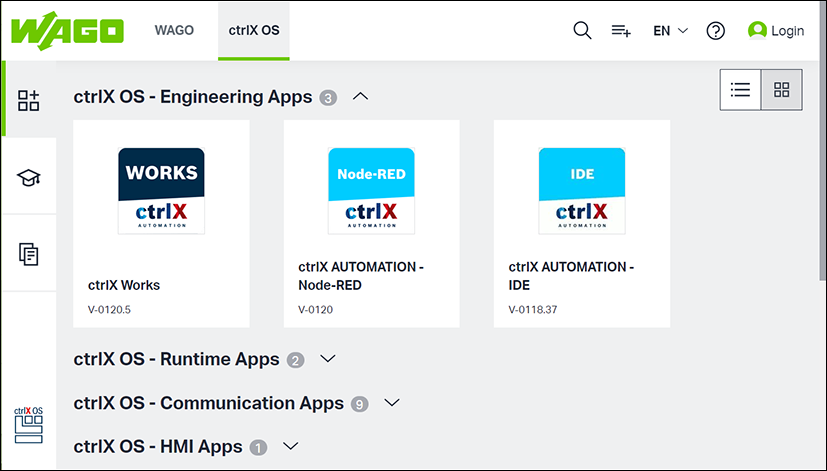Viewport: 827px width, 471px height.
Task: Click the vertical page scrollbar
Action: point(823,141)
